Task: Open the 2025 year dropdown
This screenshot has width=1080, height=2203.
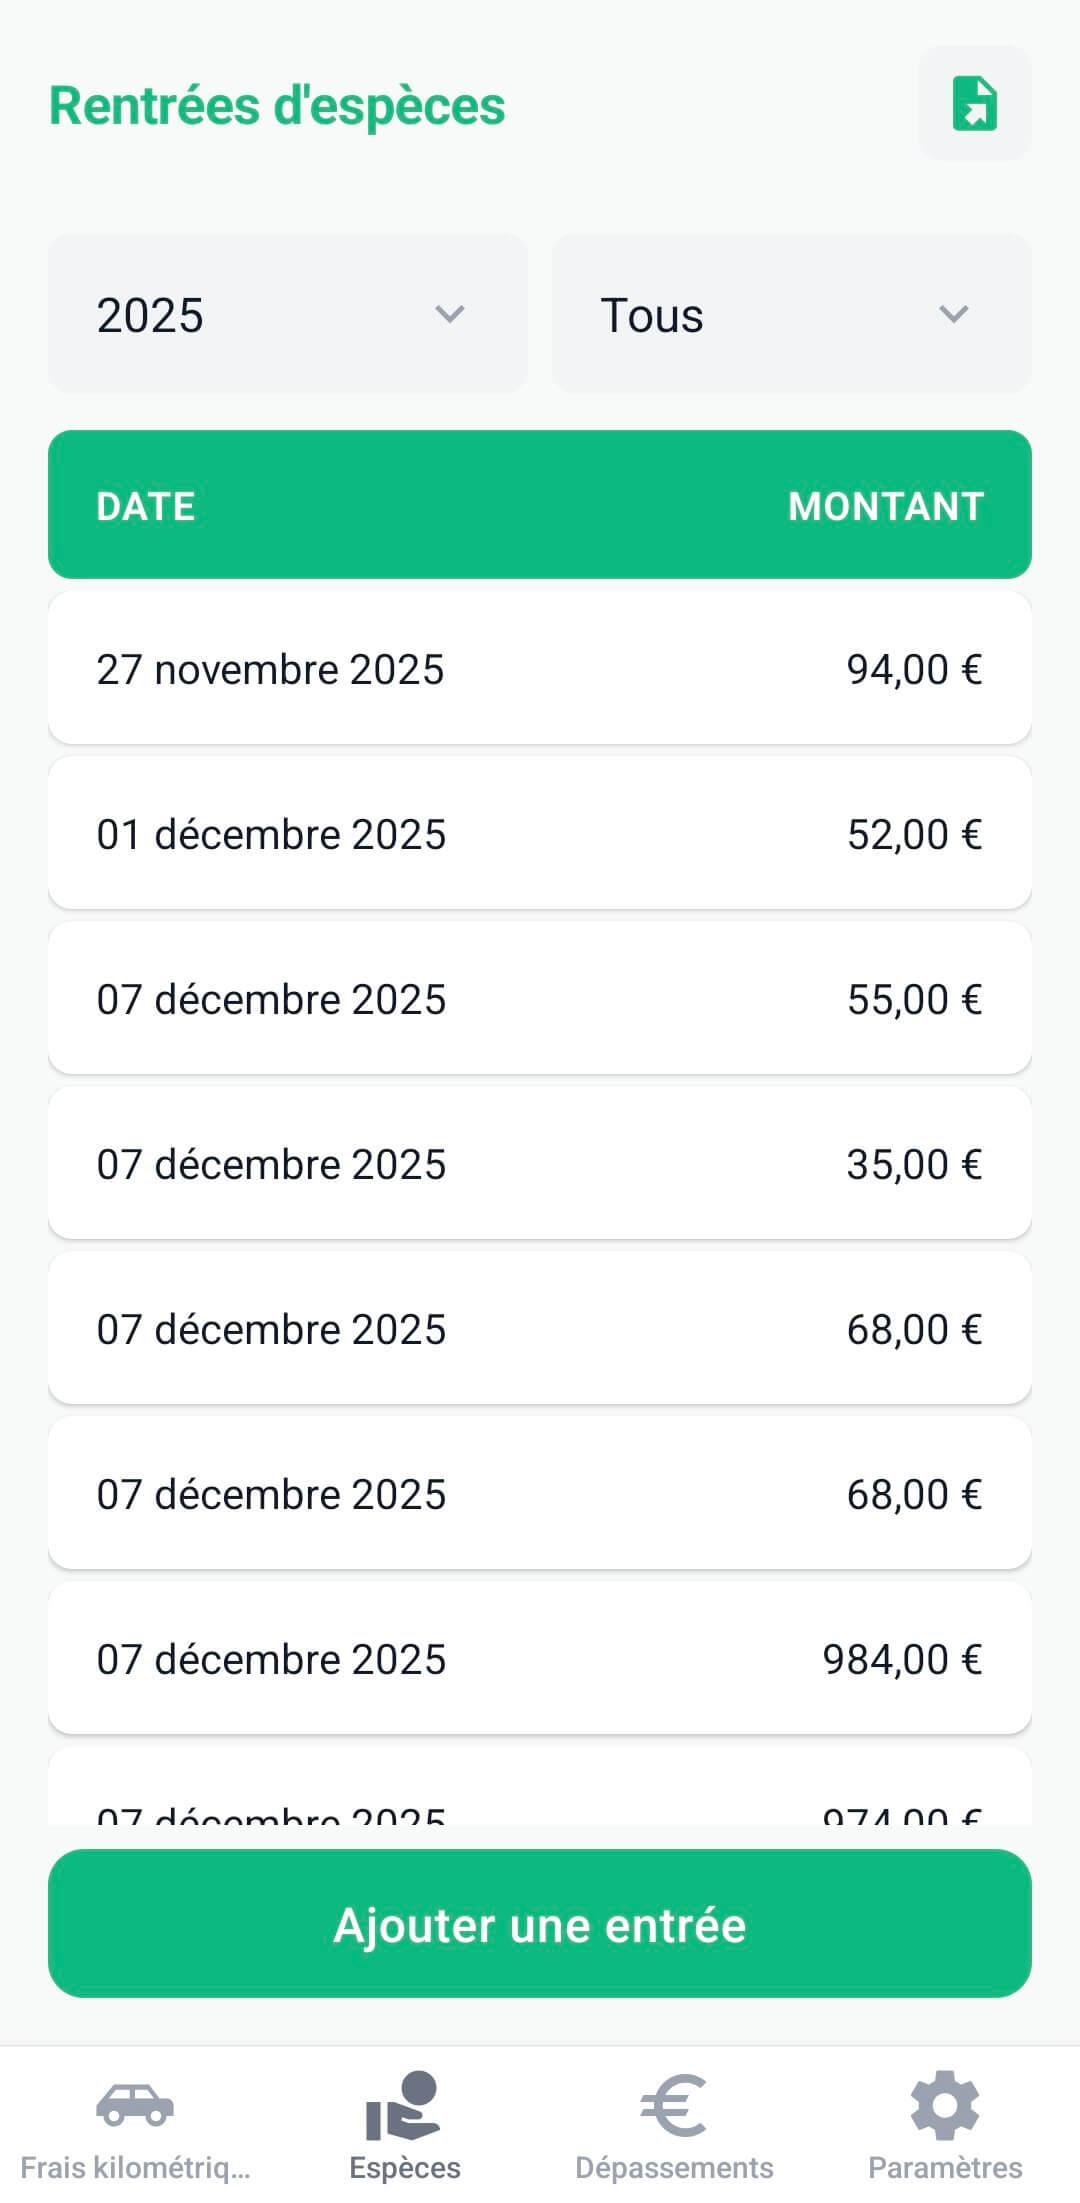Action: point(287,314)
